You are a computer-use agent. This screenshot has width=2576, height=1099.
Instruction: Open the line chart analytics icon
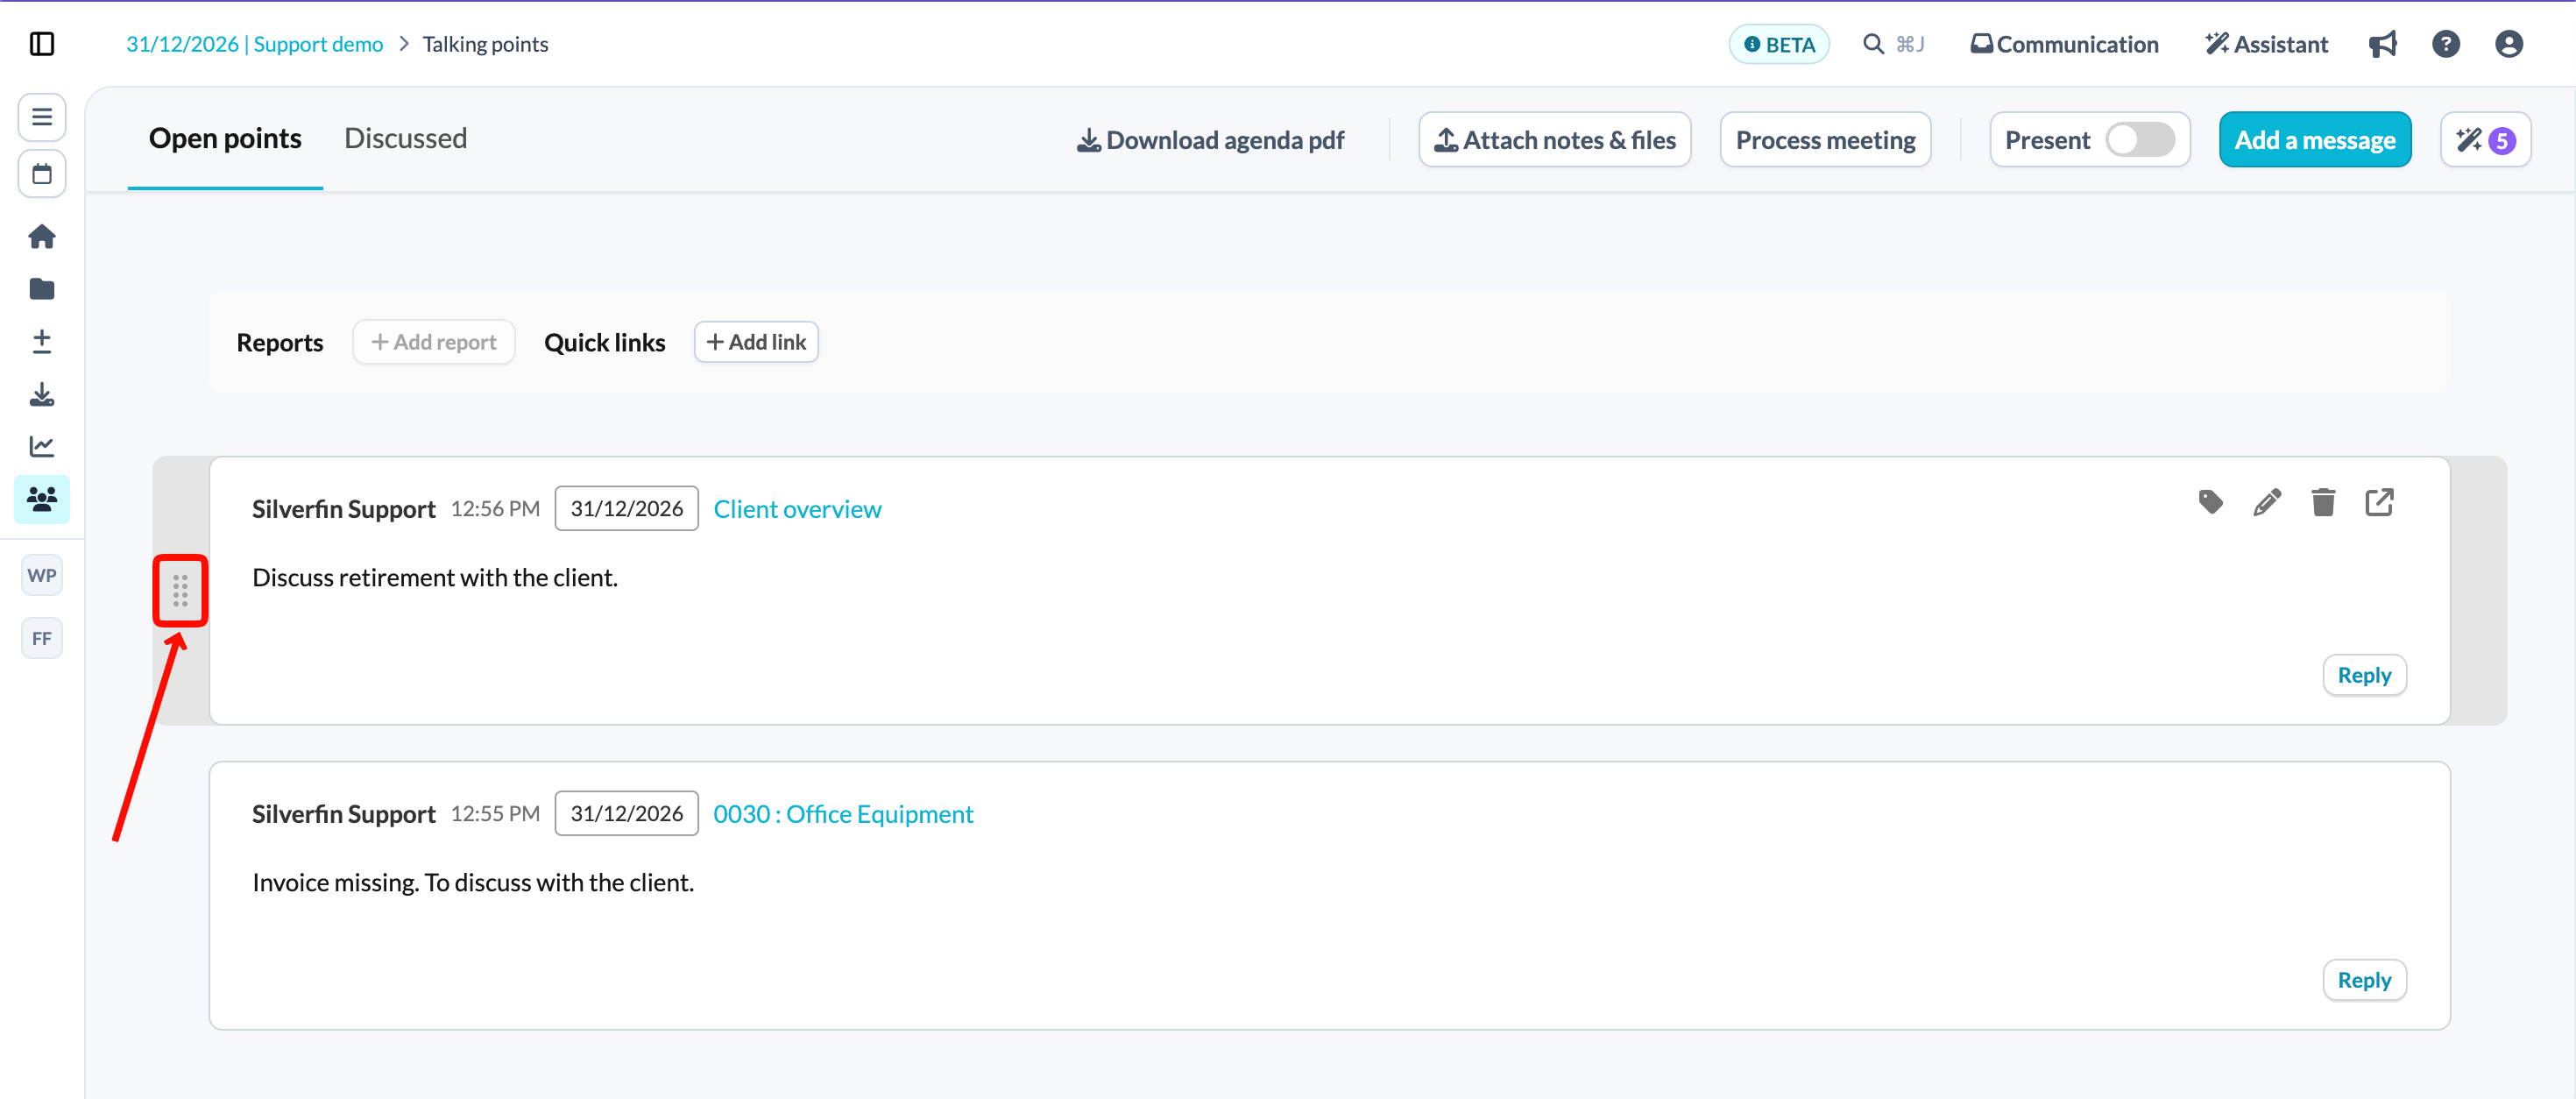tap(42, 446)
